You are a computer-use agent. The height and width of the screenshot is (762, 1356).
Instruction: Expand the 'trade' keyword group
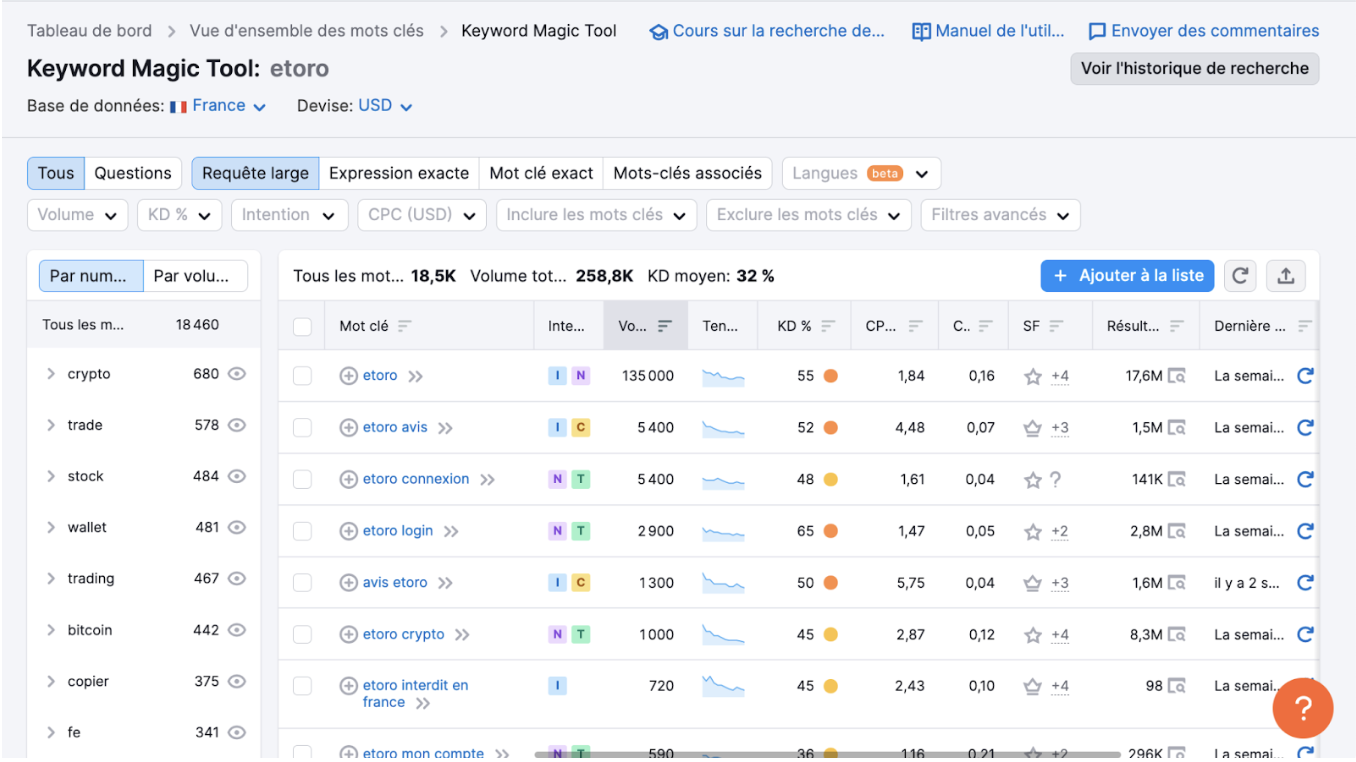click(51, 425)
